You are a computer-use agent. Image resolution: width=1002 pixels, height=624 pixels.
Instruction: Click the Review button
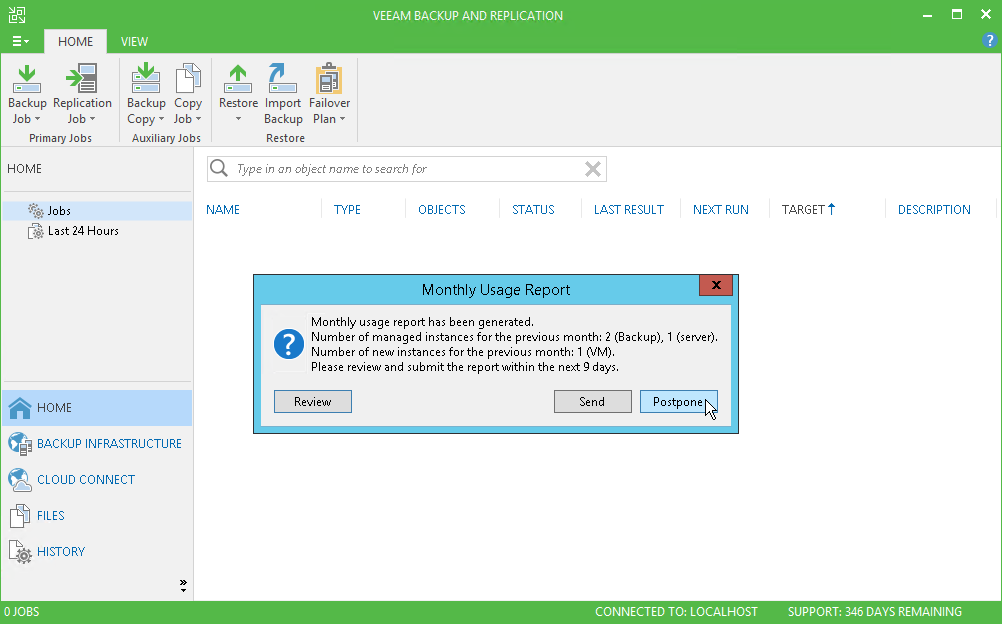point(312,402)
